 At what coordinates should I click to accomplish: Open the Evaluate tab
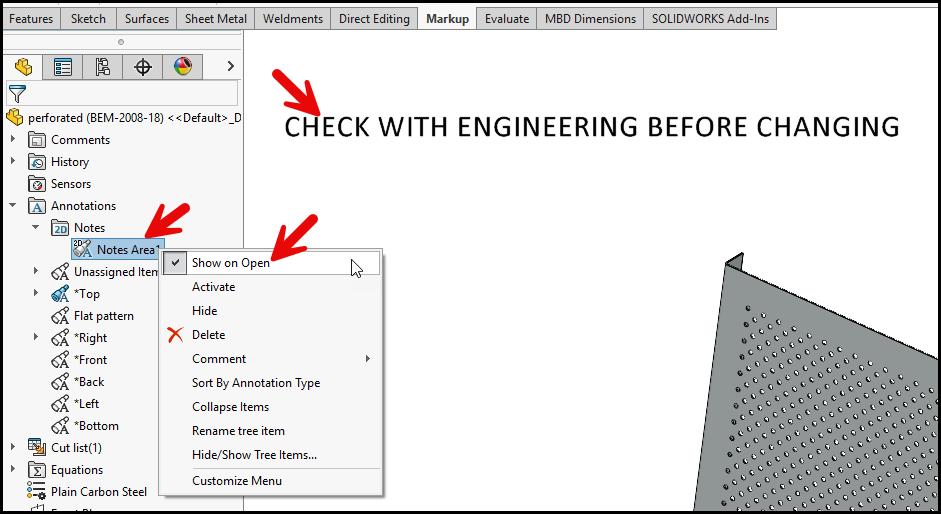pyautogui.click(x=507, y=19)
